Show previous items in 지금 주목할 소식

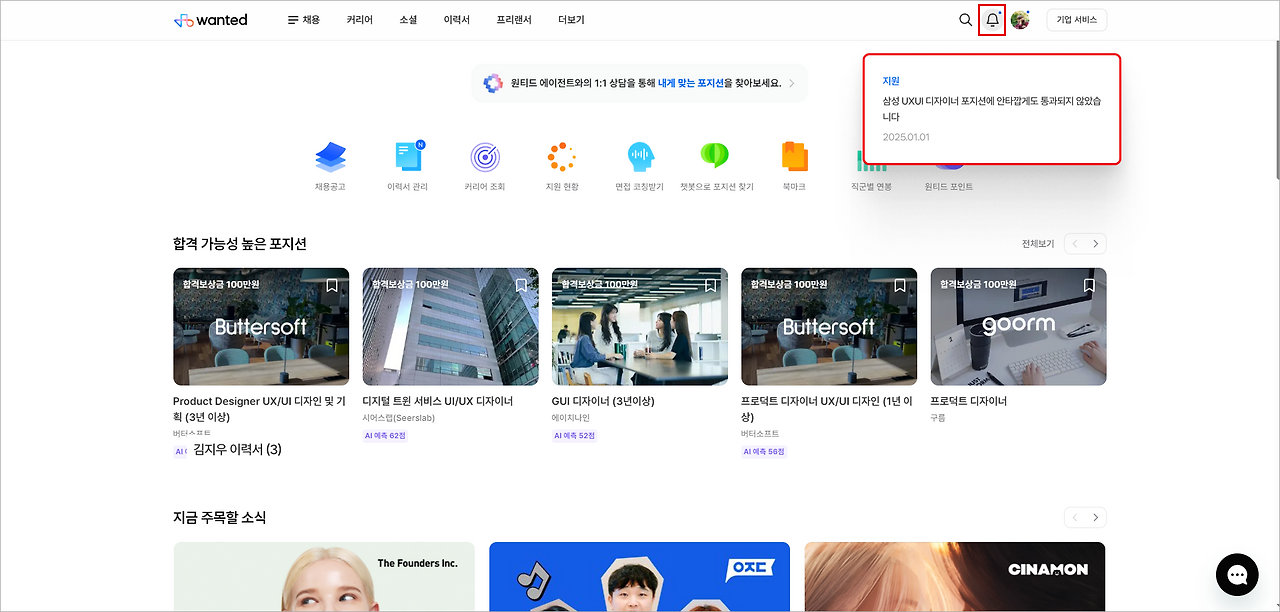1075,518
